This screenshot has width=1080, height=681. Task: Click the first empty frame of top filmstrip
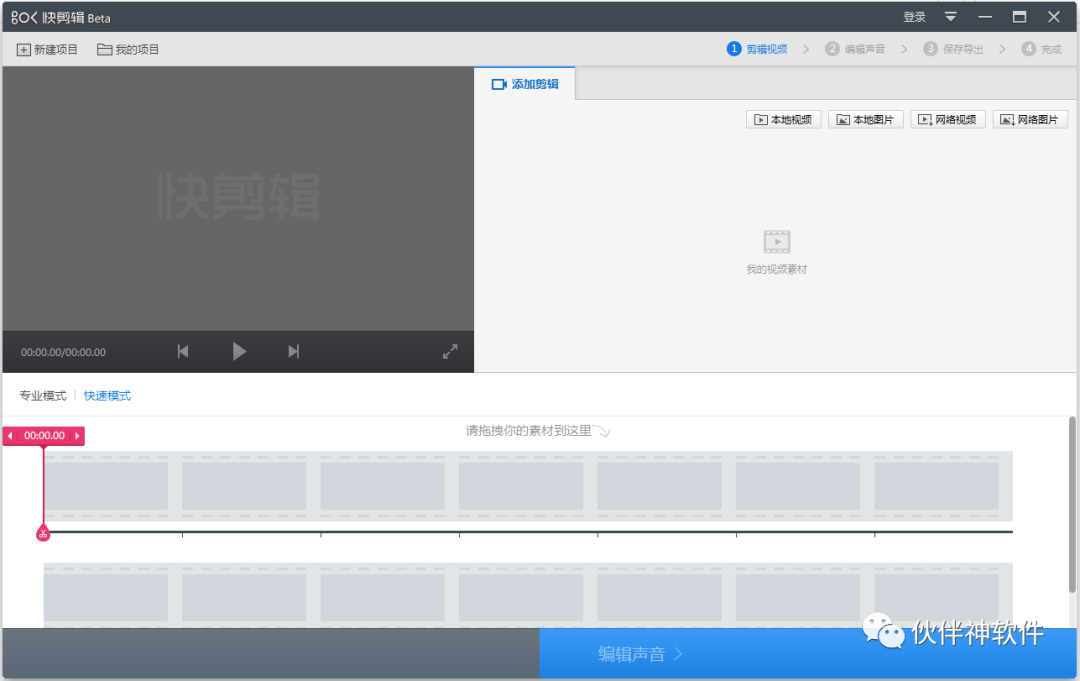click(x=106, y=486)
